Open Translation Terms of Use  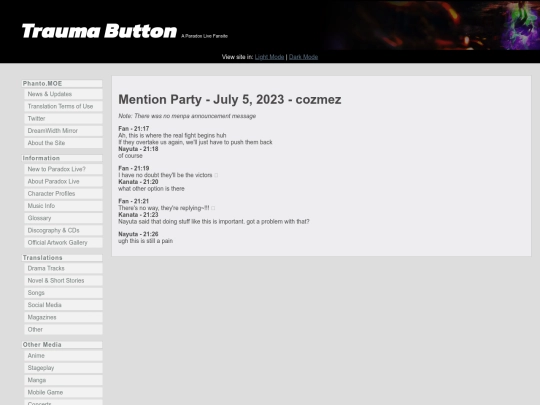[63, 106]
